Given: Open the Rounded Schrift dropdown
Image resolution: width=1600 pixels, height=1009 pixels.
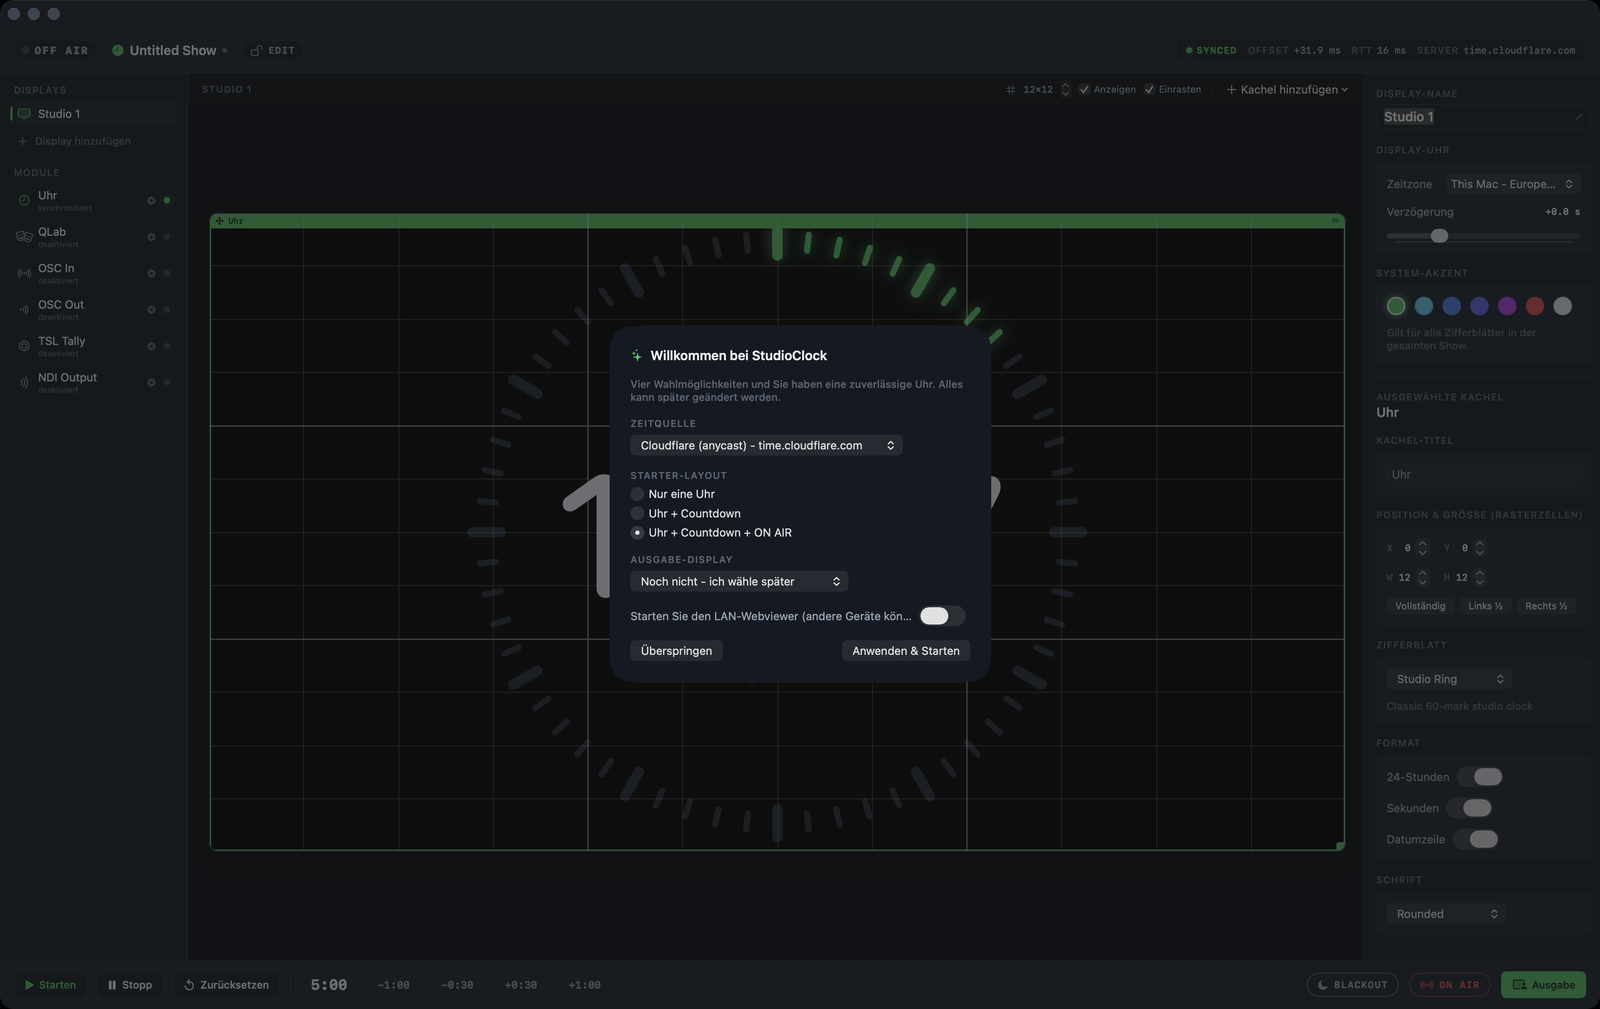Looking at the screenshot, I should pyautogui.click(x=1446, y=914).
